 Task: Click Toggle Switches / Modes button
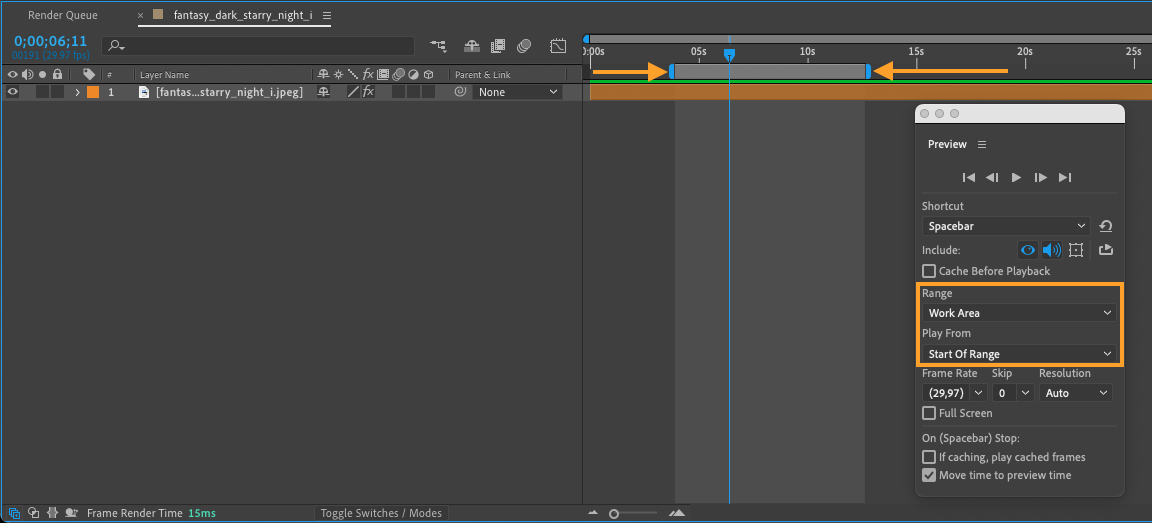tap(381, 513)
